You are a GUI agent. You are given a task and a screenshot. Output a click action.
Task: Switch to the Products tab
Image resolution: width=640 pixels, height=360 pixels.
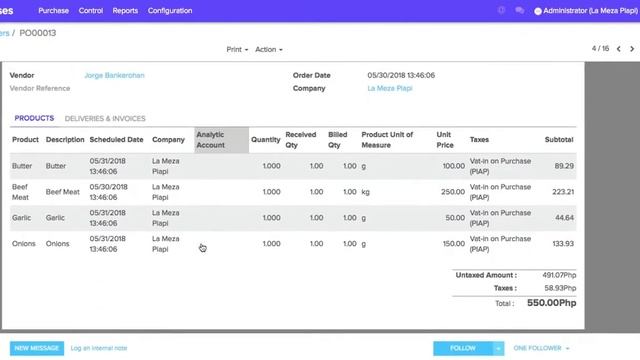pos(34,118)
